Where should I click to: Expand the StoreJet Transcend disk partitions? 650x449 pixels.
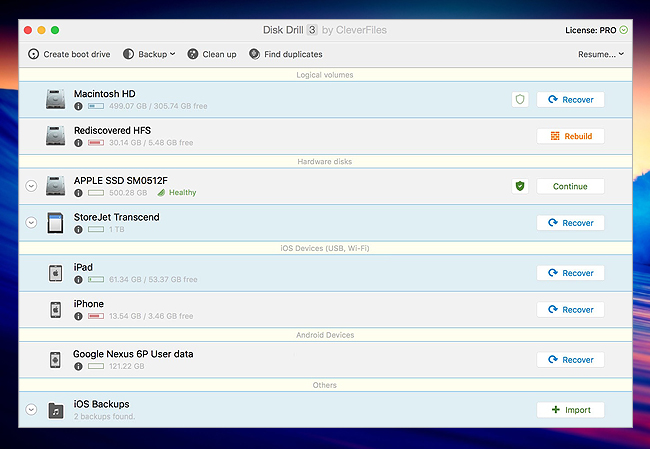31,223
